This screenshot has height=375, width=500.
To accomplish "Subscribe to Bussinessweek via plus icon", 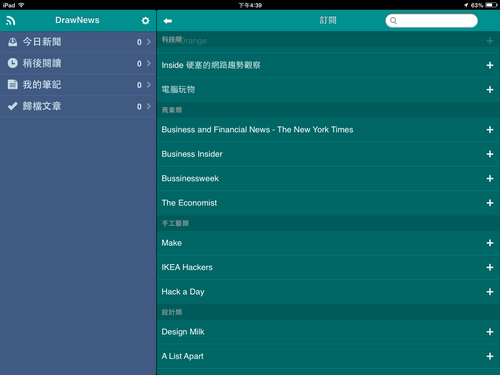I will (490, 179).
